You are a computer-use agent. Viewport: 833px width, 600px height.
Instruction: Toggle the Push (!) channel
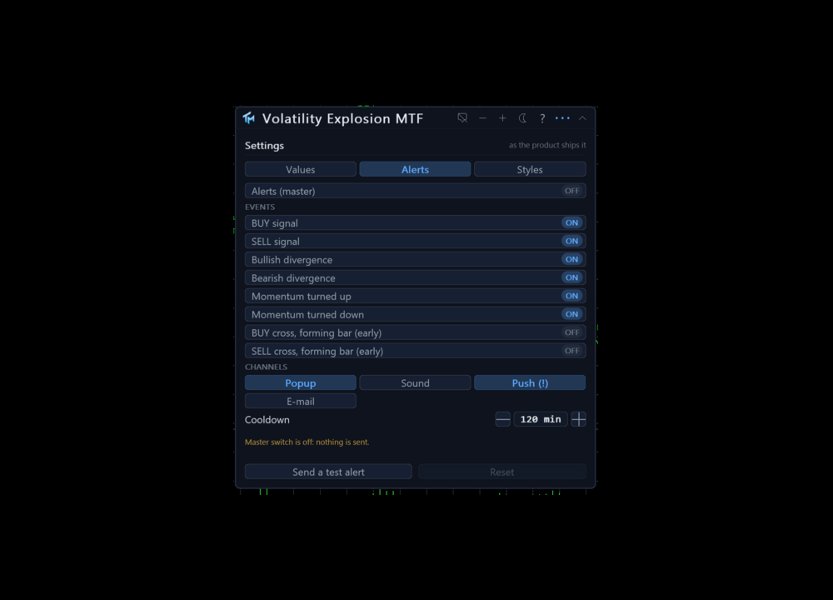(530, 383)
